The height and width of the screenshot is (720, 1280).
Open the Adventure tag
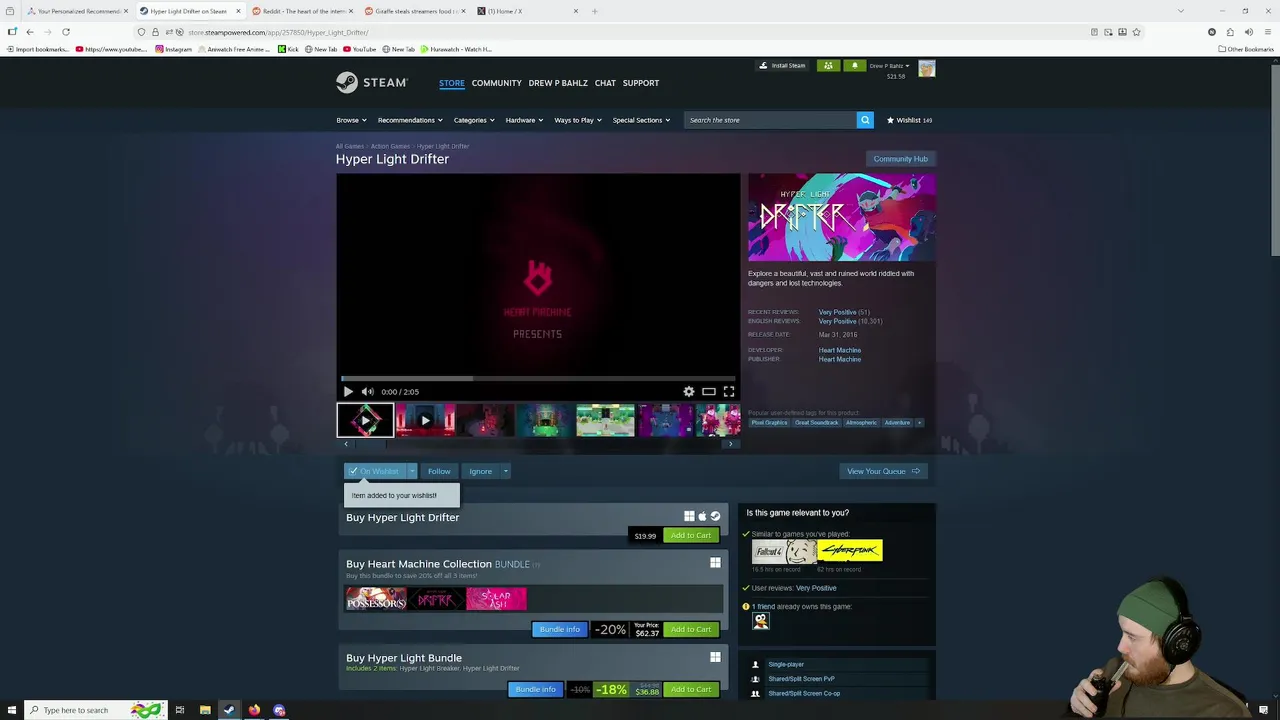click(897, 423)
